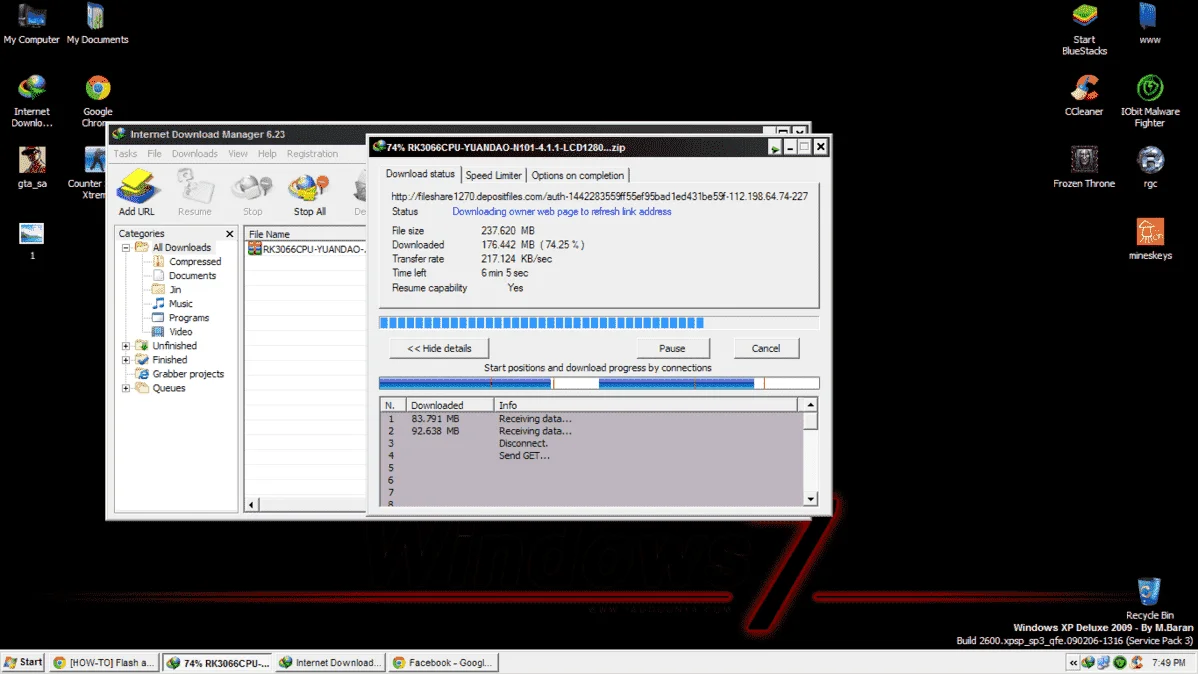Switch to the Download status tab
The image size is (1198, 674).
(420, 174)
